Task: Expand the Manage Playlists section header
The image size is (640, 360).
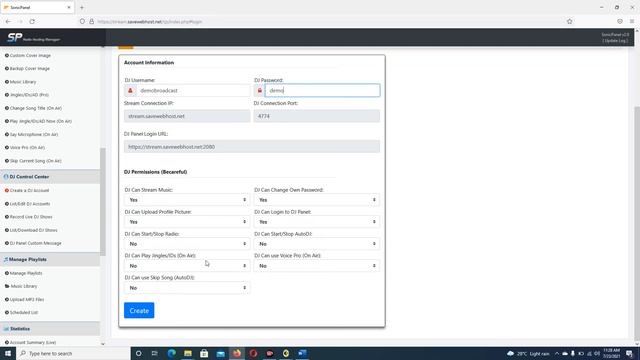Action: tap(50, 260)
